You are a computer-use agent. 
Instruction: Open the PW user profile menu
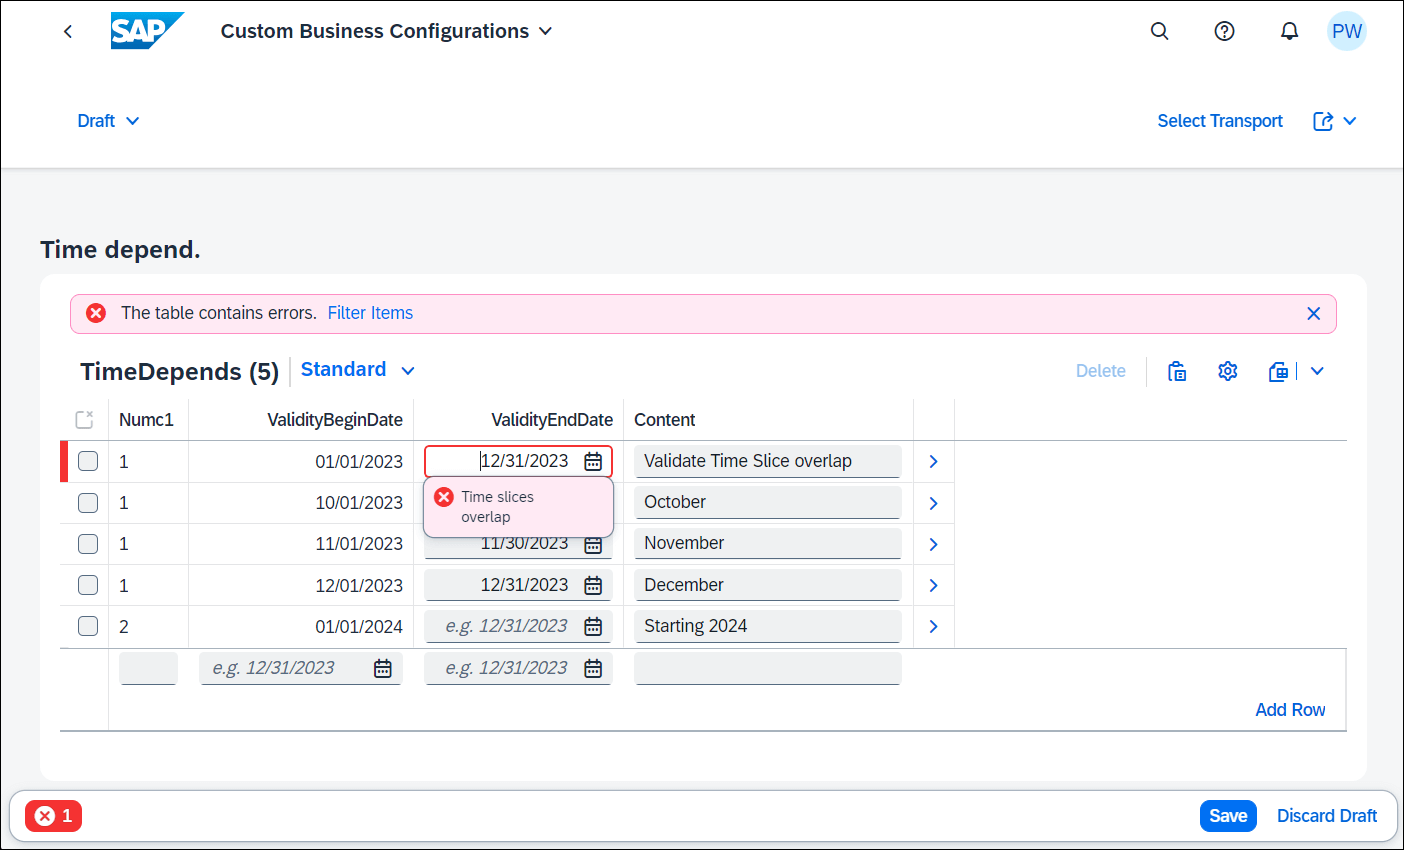point(1347,31)
